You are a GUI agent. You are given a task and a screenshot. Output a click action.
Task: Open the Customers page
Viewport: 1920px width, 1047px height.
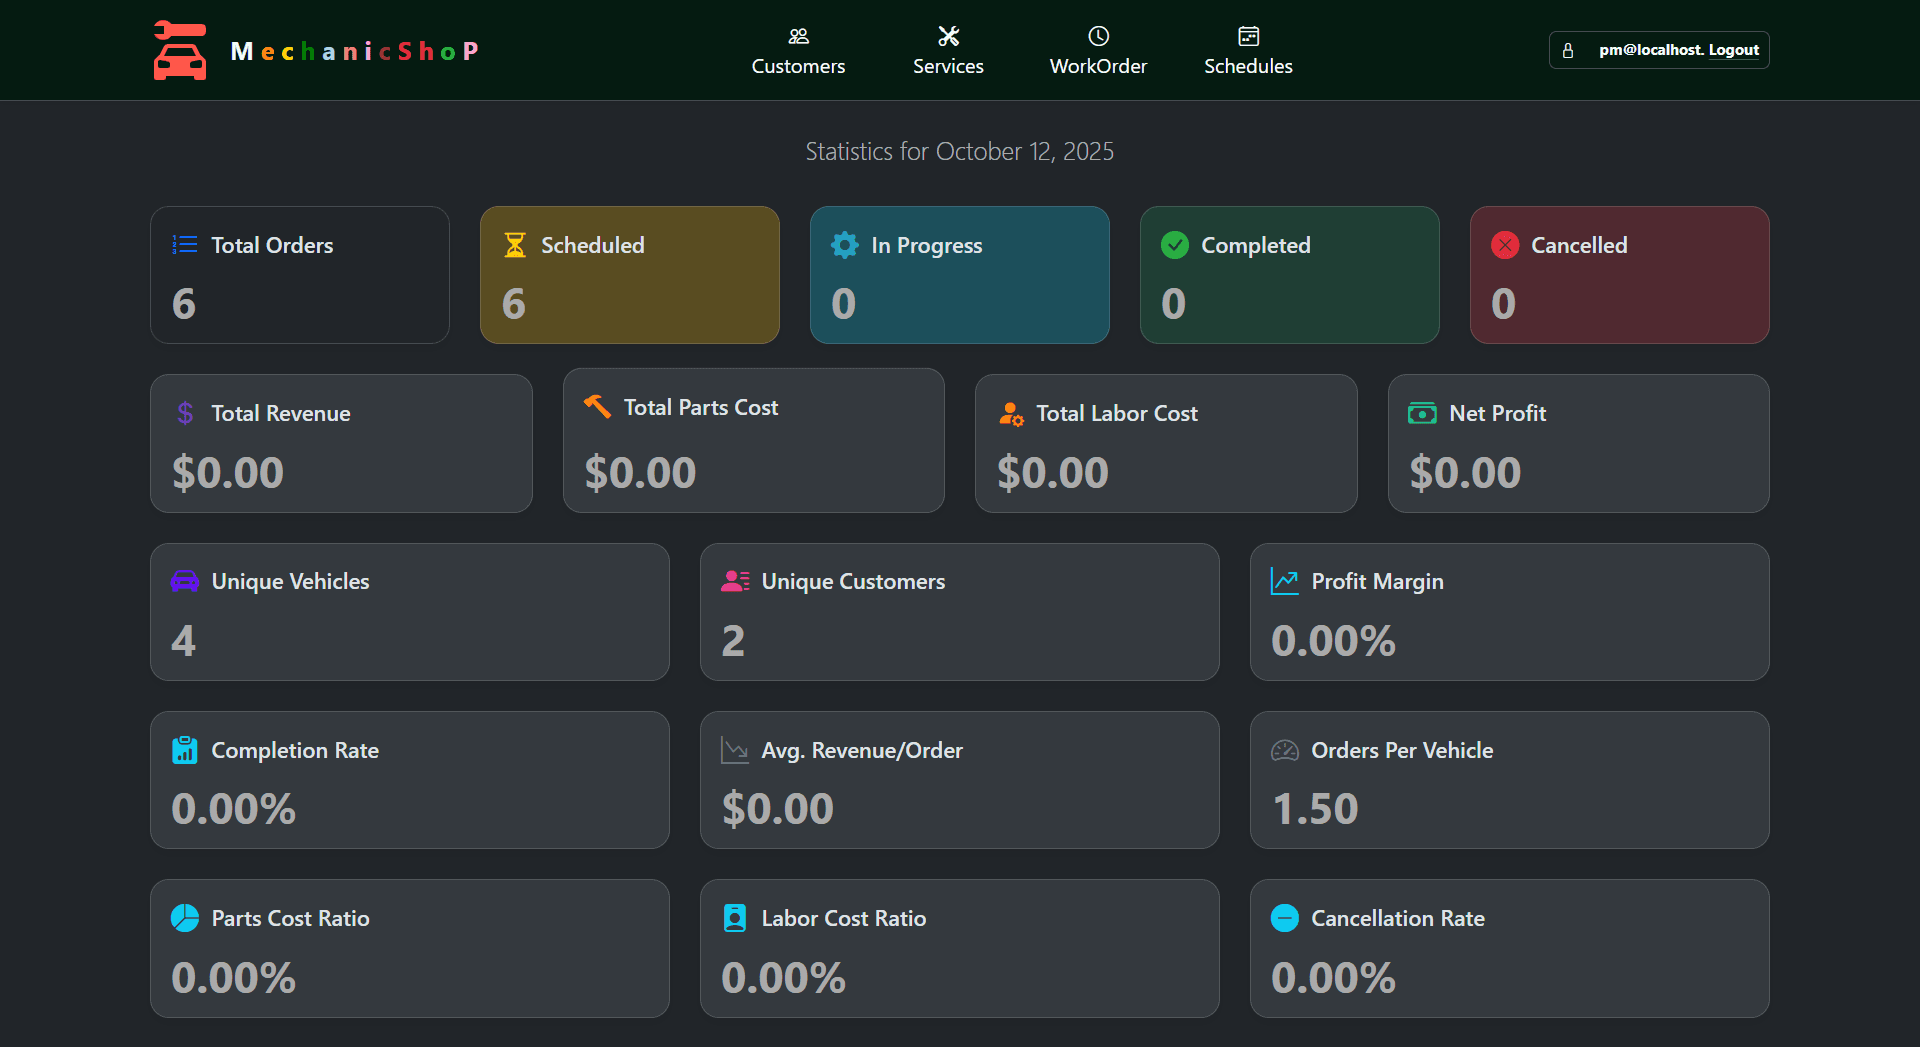coord(798,51)
